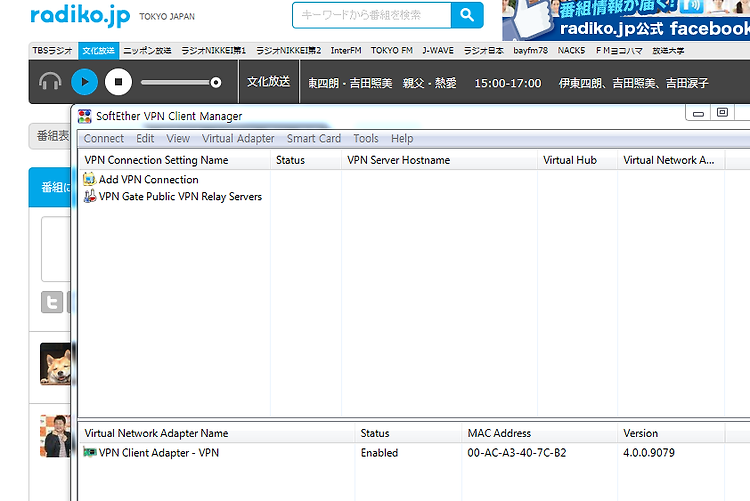Click the search magnifier button on radiko
Image resolution: width=750 pixels, height=501 pixels.
click(467, 15)
